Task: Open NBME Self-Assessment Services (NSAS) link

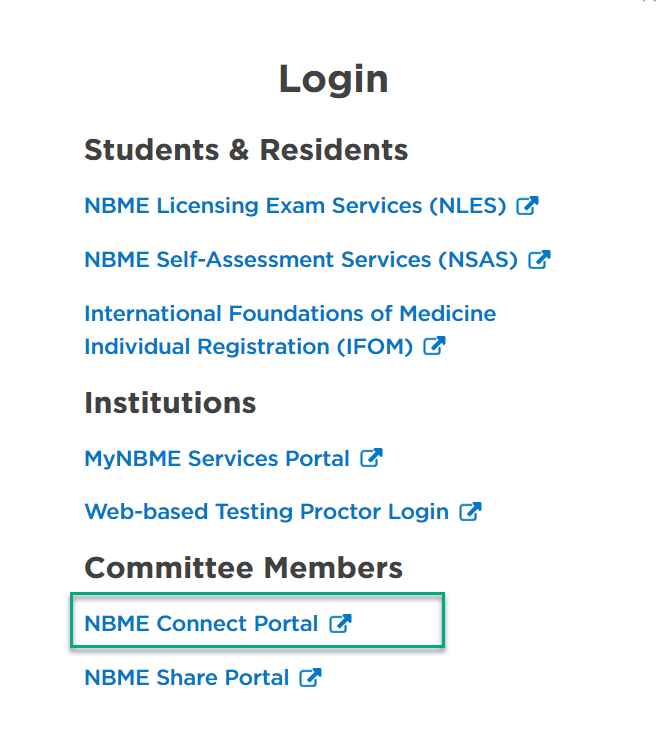Action: pos(301,260)
